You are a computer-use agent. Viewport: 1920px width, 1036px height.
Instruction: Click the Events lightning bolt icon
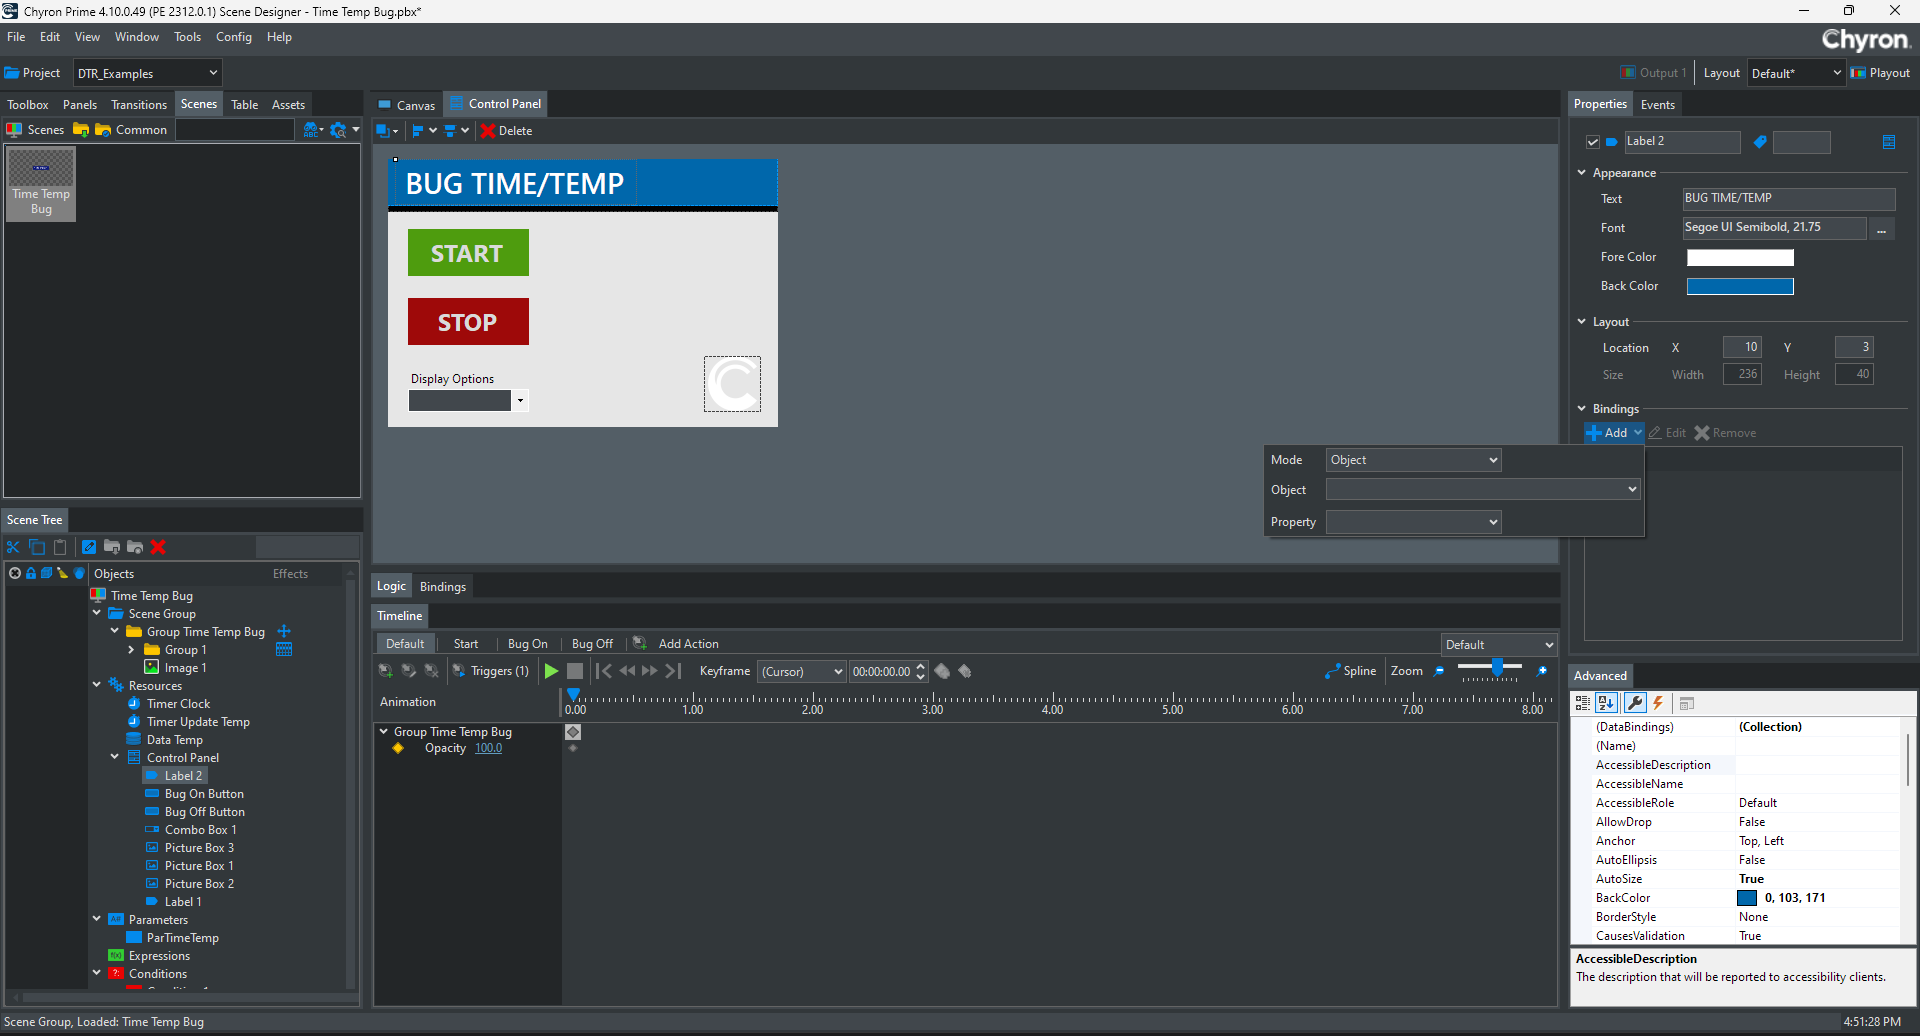click(1658, 703)
